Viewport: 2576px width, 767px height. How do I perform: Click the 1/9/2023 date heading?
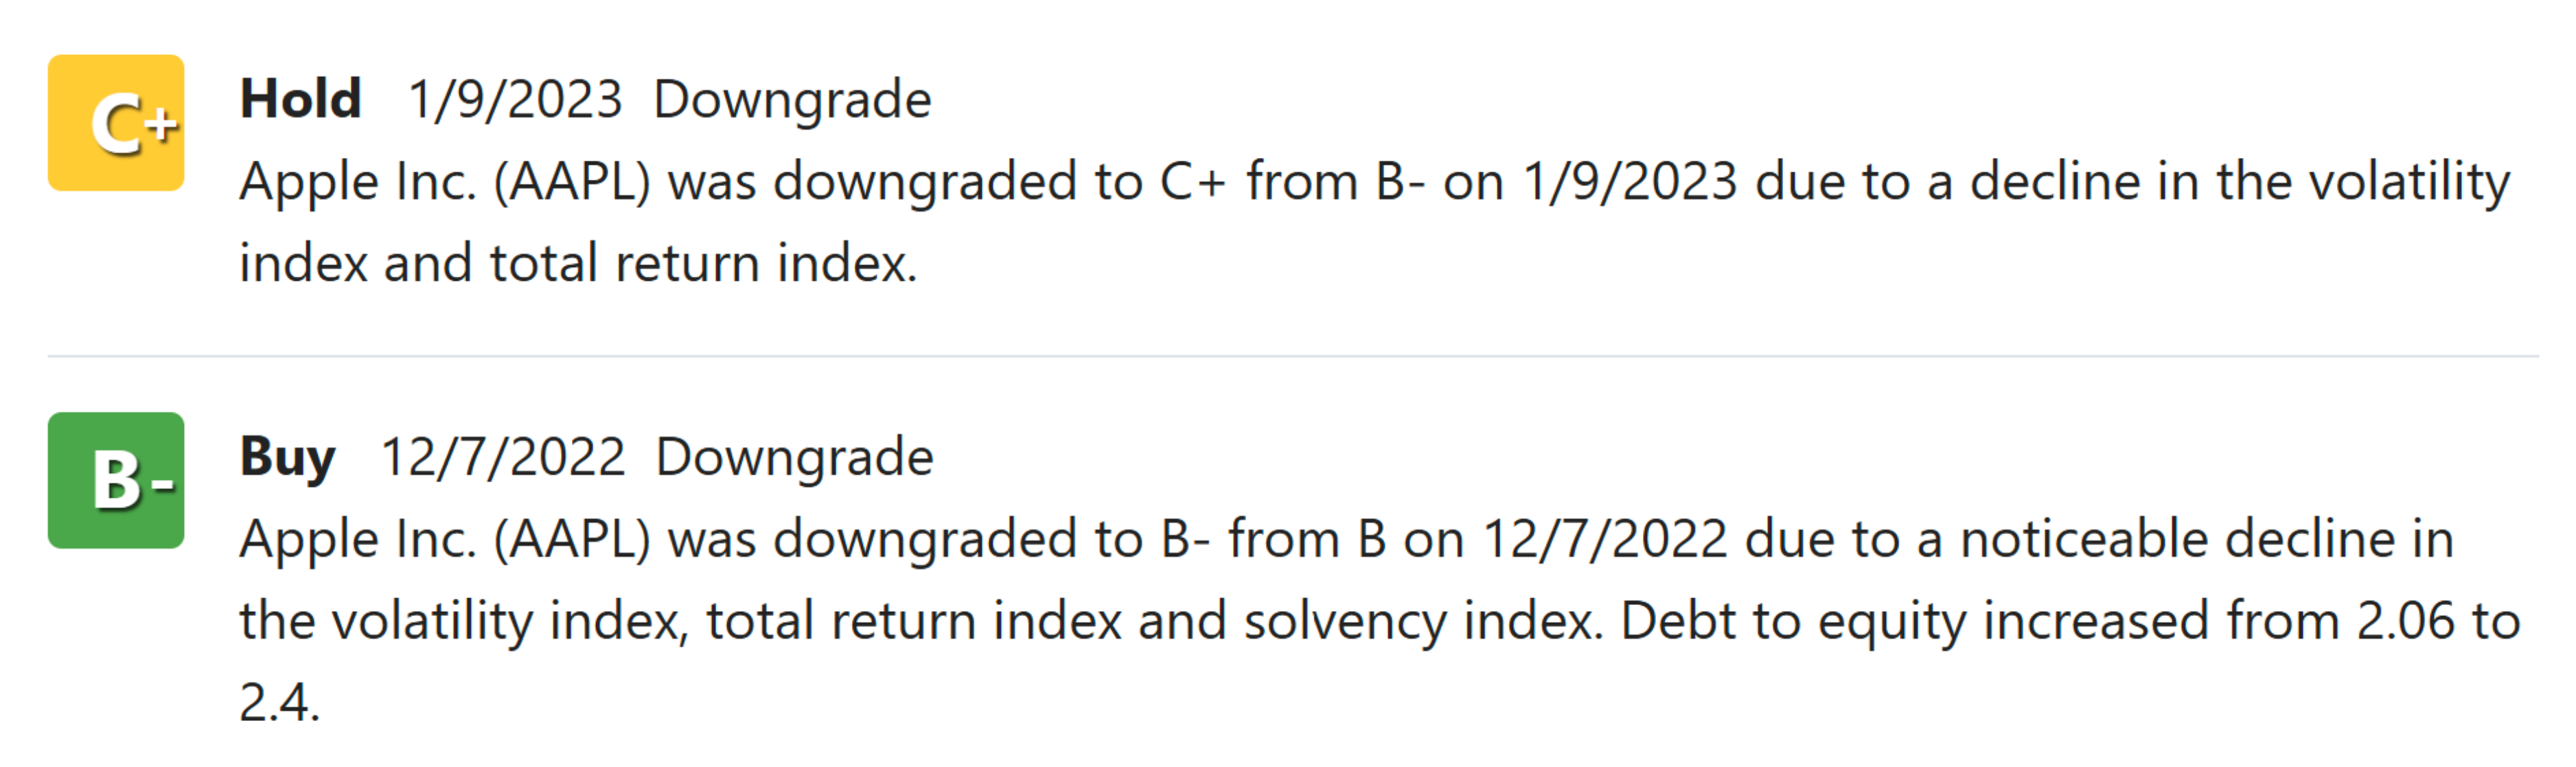click(516, 100)
